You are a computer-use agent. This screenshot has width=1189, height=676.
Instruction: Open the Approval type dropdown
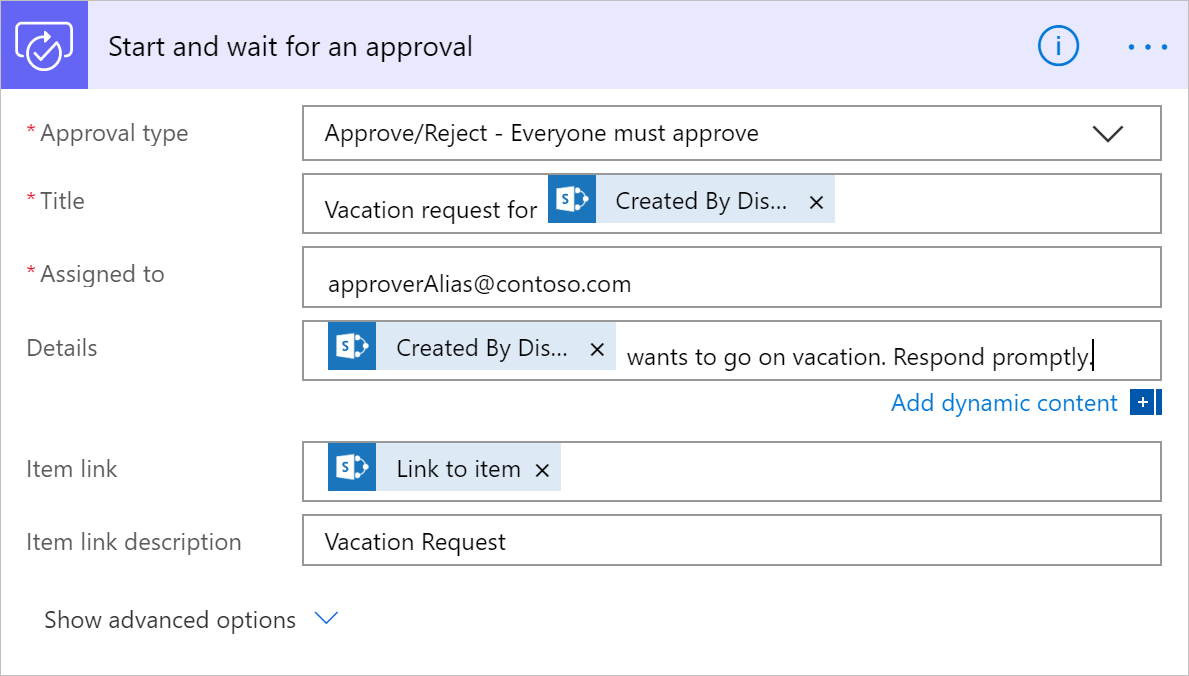point(732,134)
